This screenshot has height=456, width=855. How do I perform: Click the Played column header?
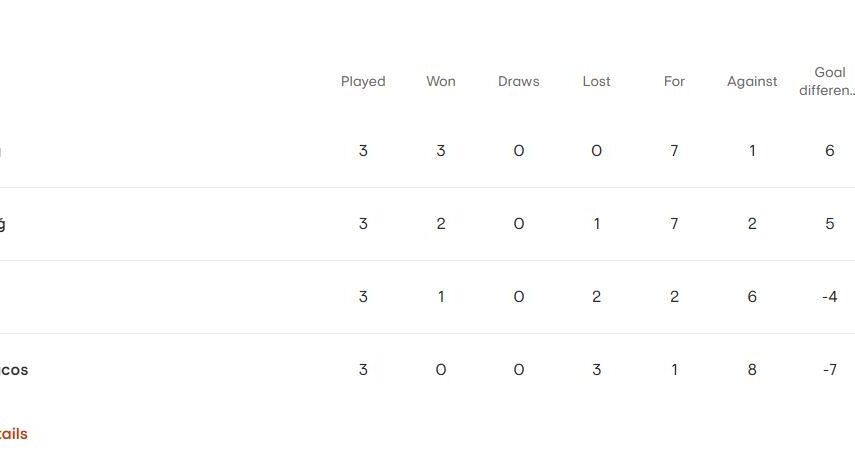(363, 82)
